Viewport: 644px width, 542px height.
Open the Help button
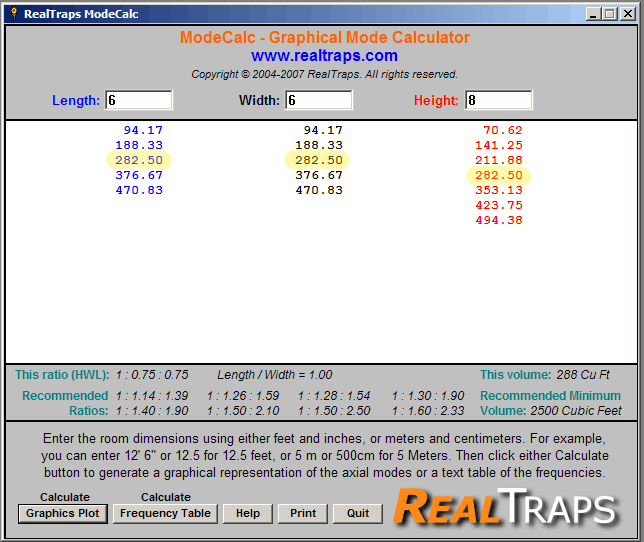click(247, 513)
